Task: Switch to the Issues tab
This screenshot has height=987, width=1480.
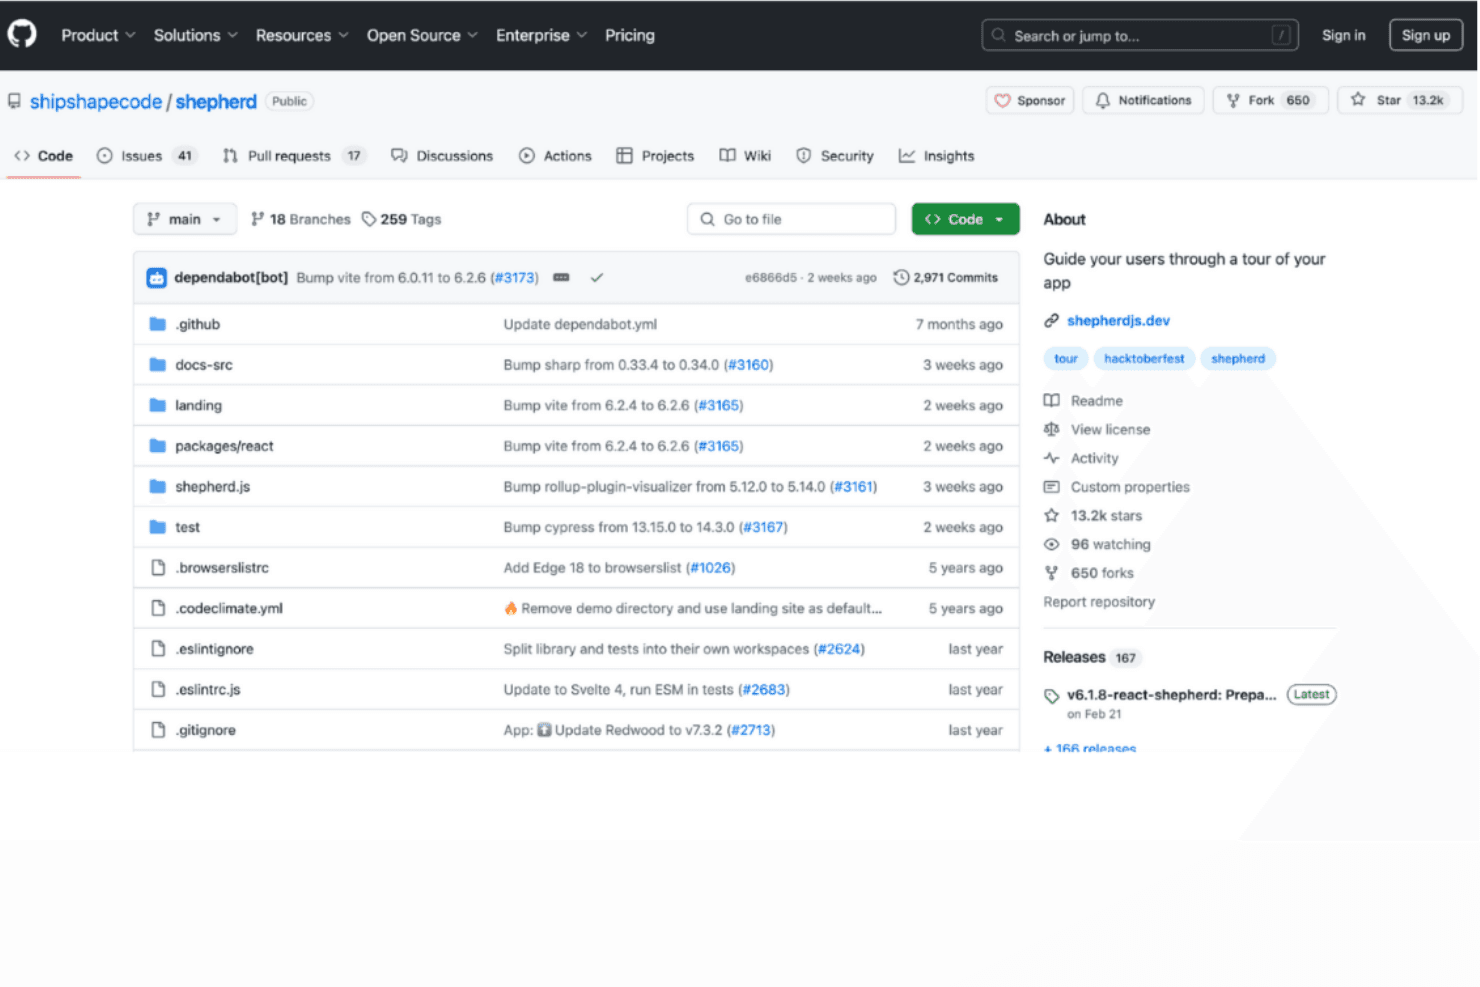Action: tap(146, 156)
